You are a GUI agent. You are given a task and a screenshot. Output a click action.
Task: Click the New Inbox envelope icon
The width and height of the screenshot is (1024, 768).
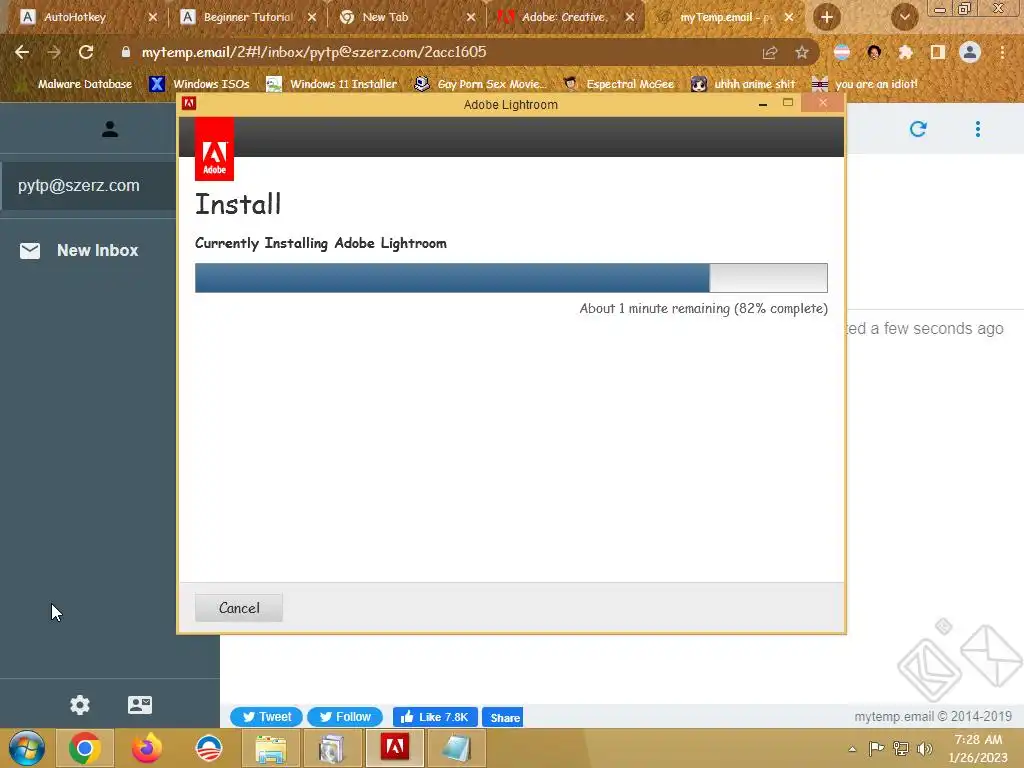(x=30, y=251)
